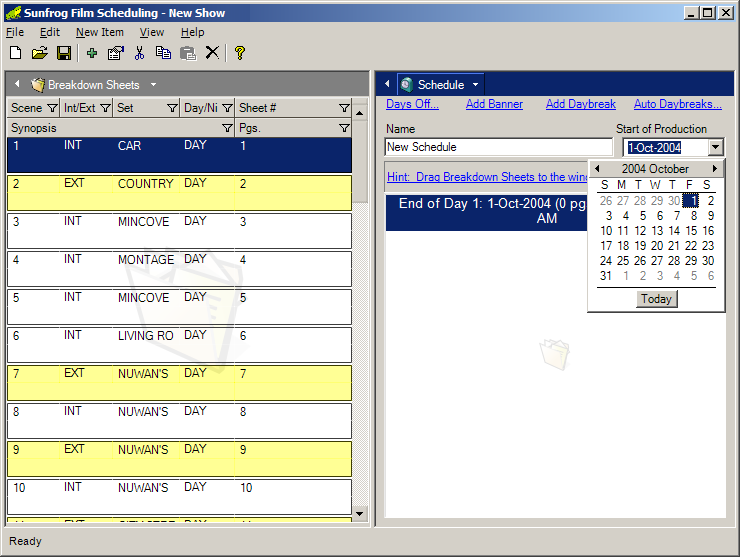
Task: Click the New file toolbar icon
Action: (16, 52)
